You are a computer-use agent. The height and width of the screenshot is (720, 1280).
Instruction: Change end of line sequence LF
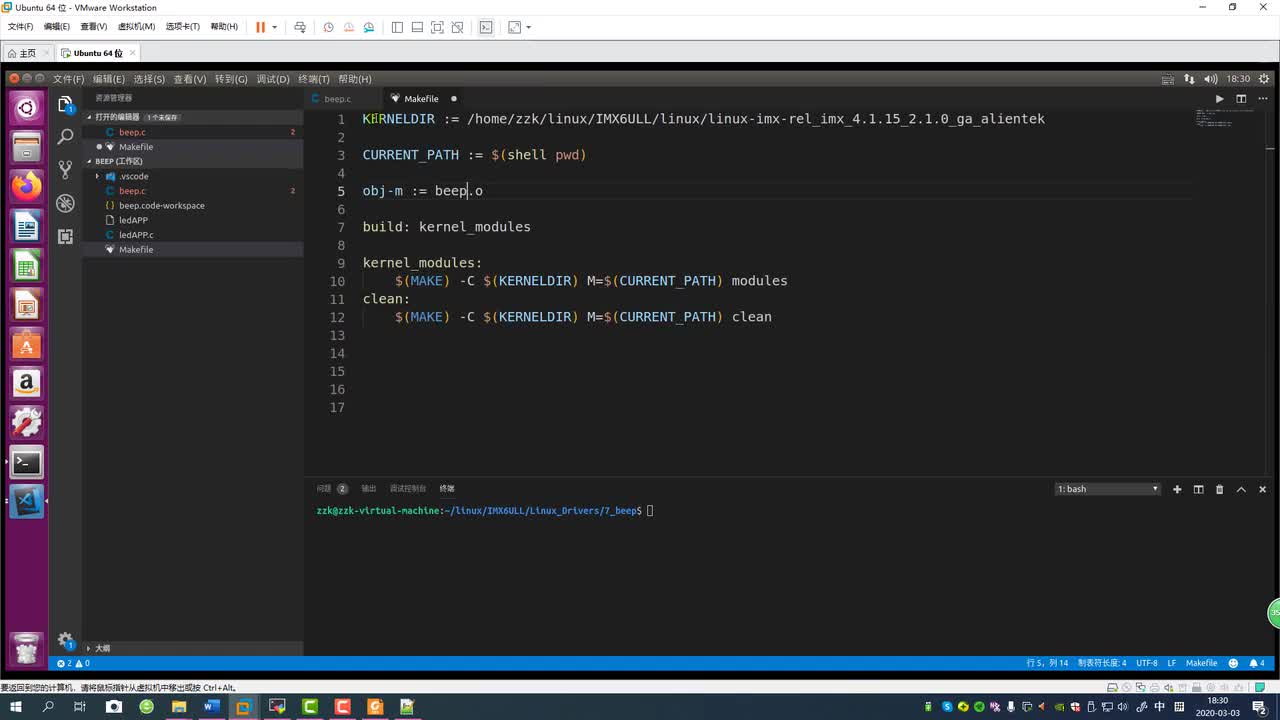coord(1171,663)
